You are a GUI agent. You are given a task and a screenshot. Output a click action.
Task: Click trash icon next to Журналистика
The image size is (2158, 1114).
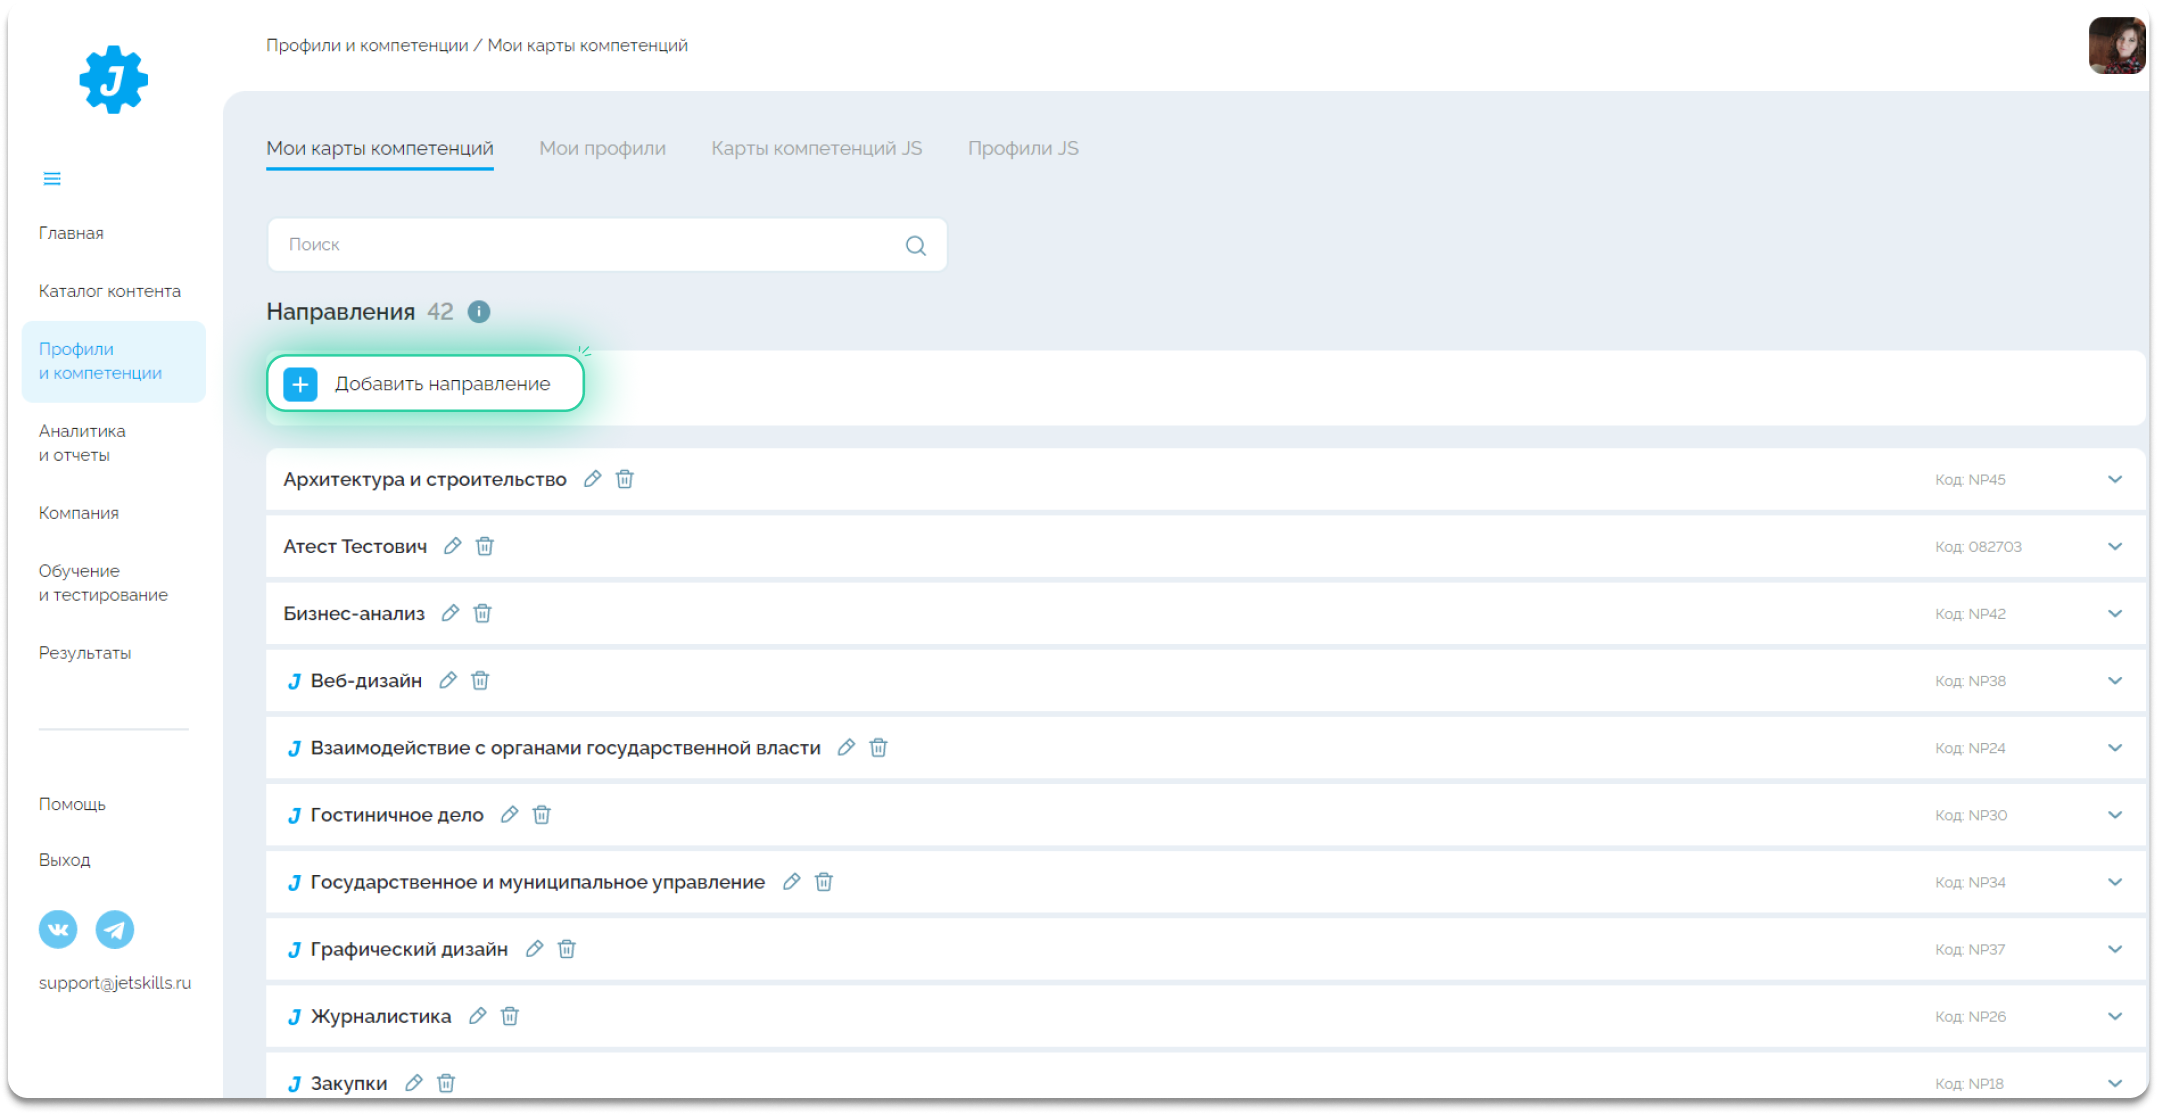point(510,1016)
